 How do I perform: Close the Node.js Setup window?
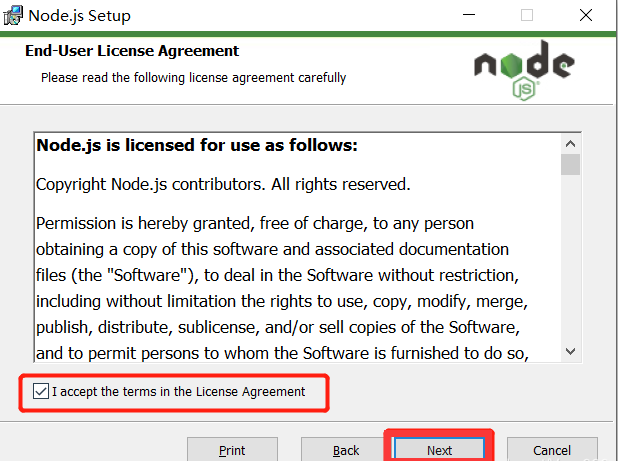pos(586,15)
